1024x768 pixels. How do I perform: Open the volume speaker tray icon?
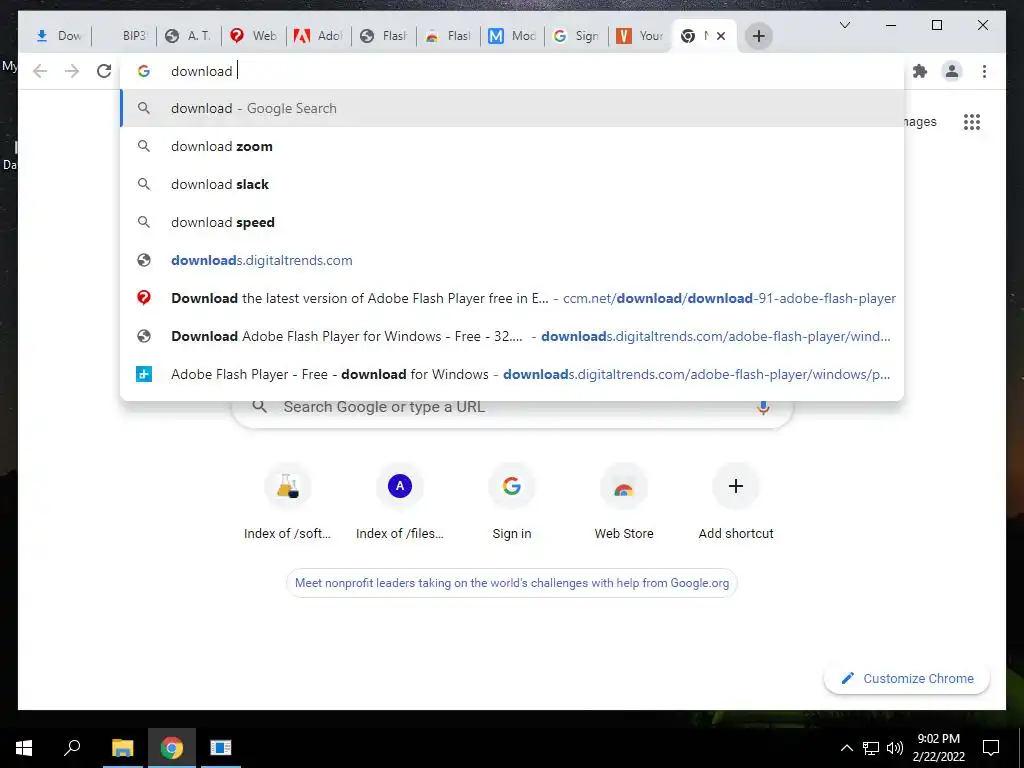pyautogui.click(x=895, y=748)
